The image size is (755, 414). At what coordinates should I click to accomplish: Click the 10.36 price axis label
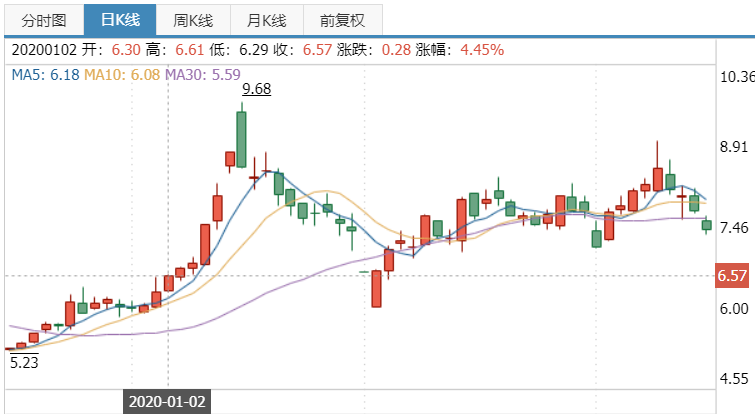pyautogui.click(x=735, y=77)
